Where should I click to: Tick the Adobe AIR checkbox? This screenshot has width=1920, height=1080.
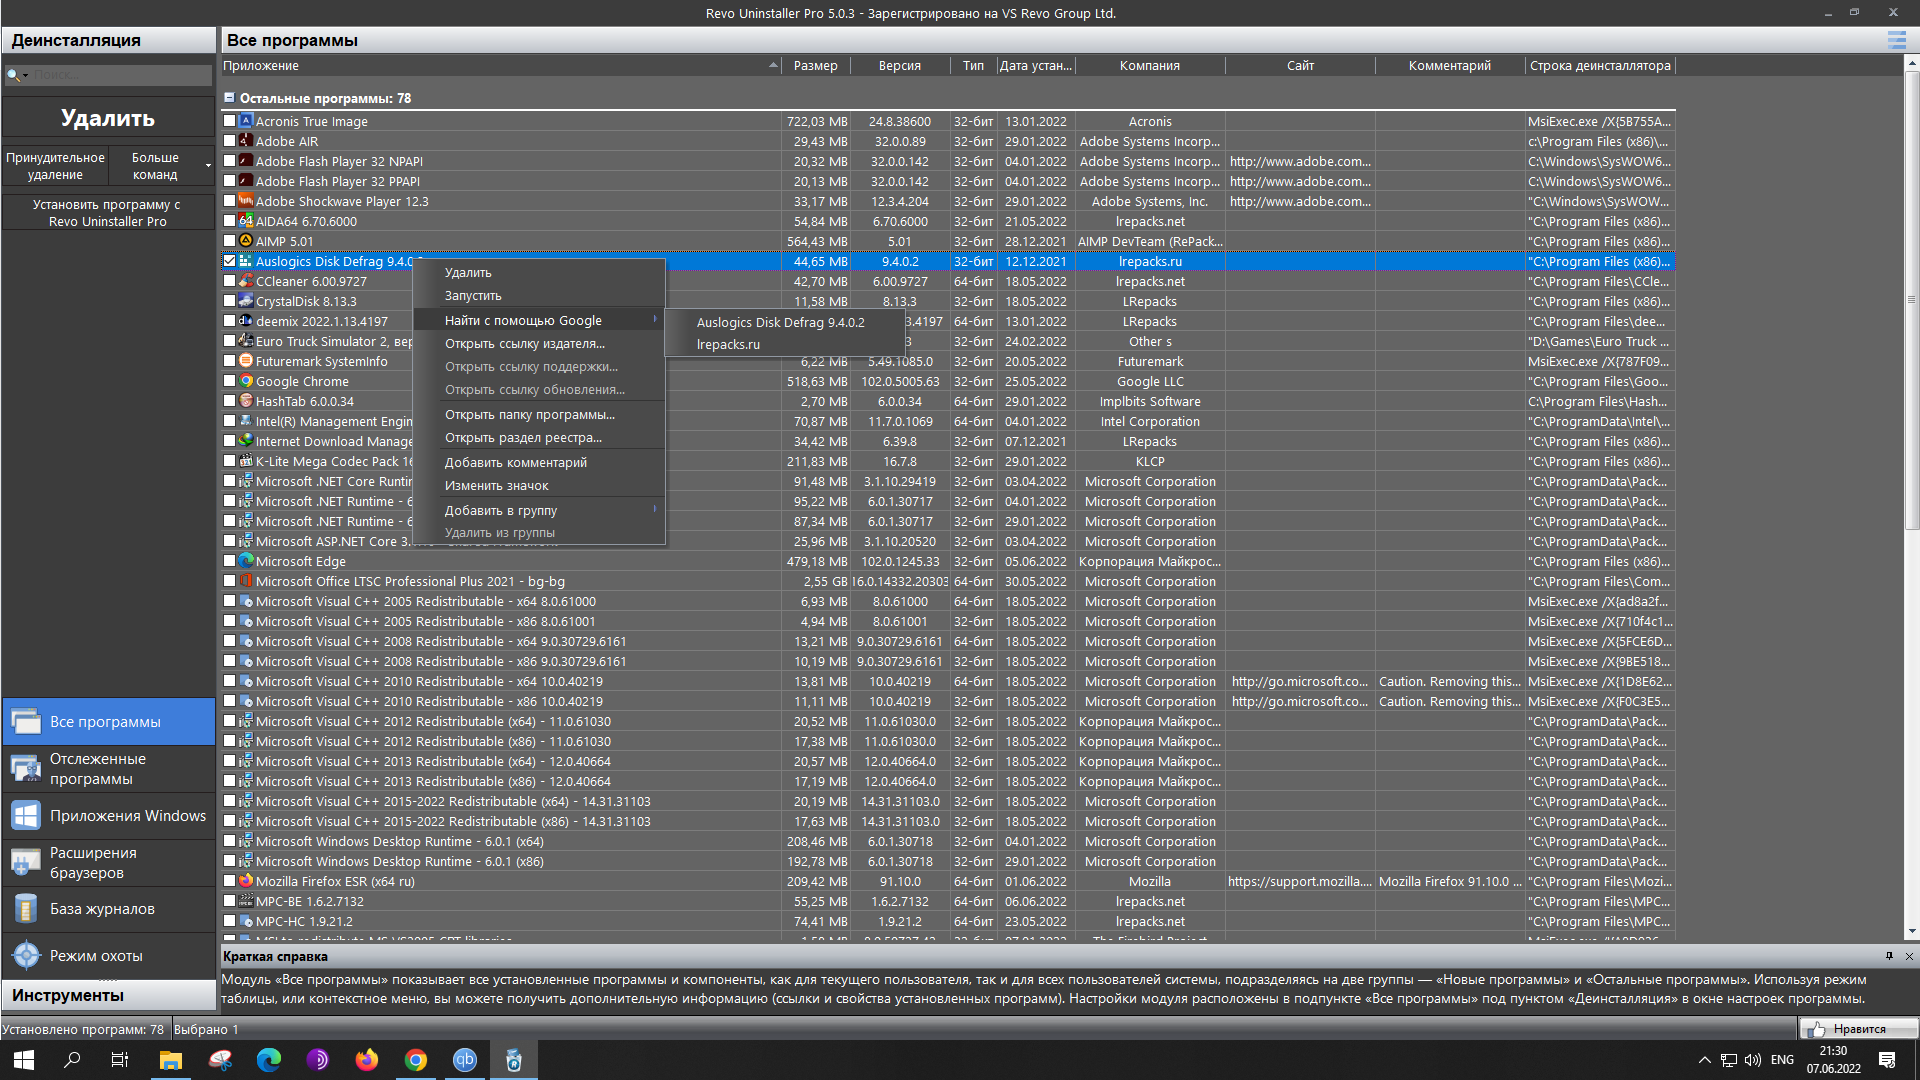coord(229,141)
